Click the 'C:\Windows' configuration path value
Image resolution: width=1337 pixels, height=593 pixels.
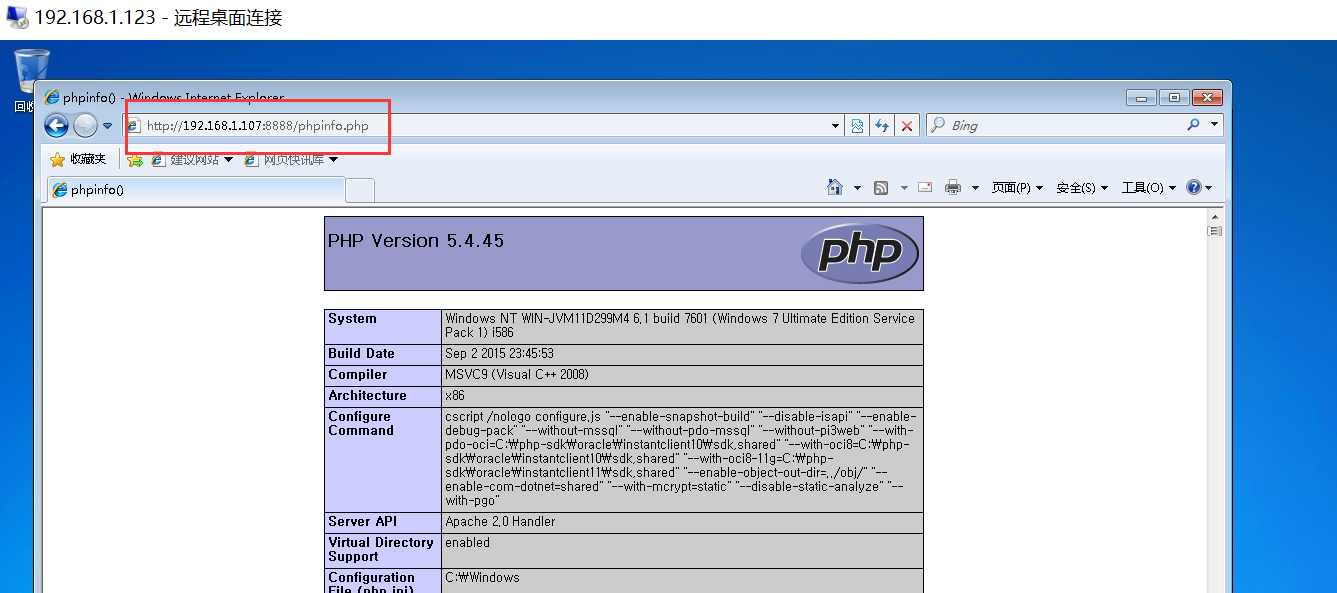482,578
